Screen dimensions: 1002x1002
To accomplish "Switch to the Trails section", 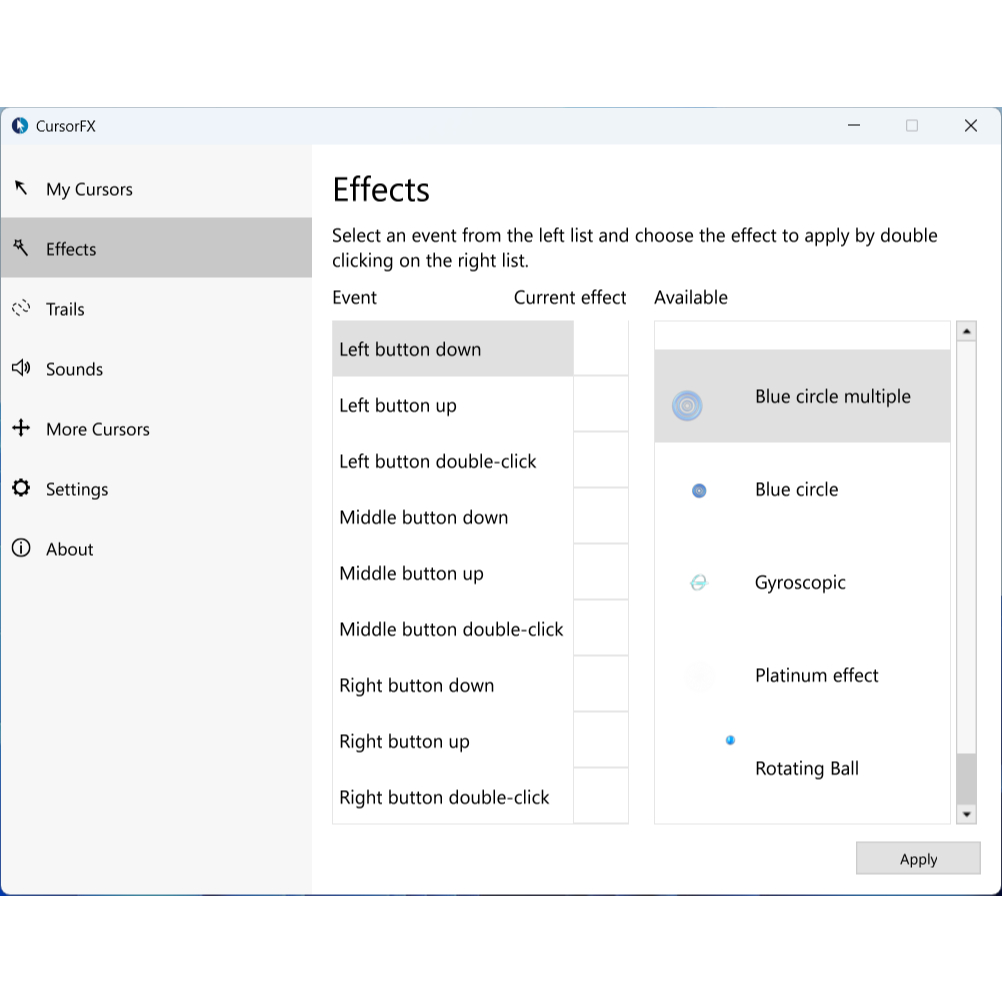I will pyautogui.click(x=65, y=309).
